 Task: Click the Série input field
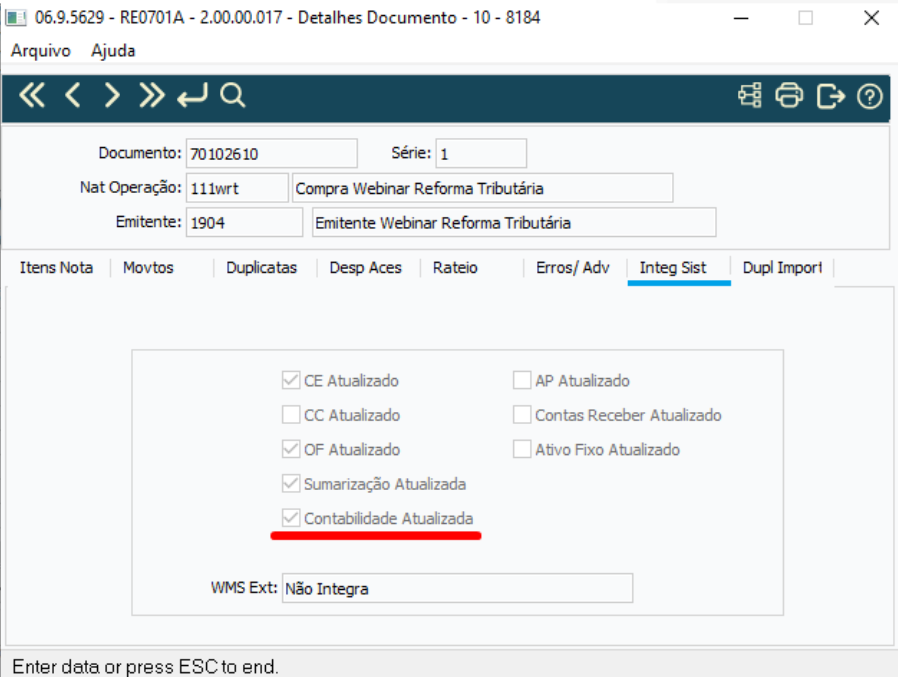pyautogui.click(x=481, y=153)
